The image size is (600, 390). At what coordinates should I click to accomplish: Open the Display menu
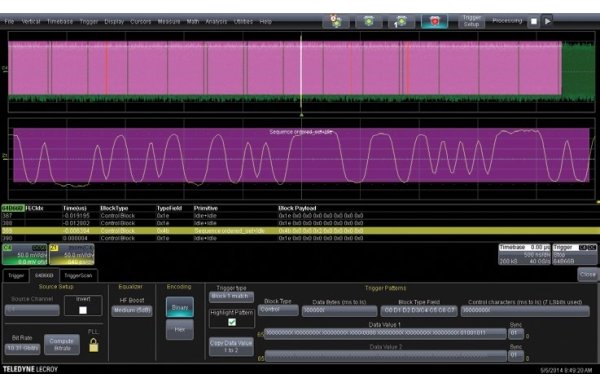(x=114, y=21)
